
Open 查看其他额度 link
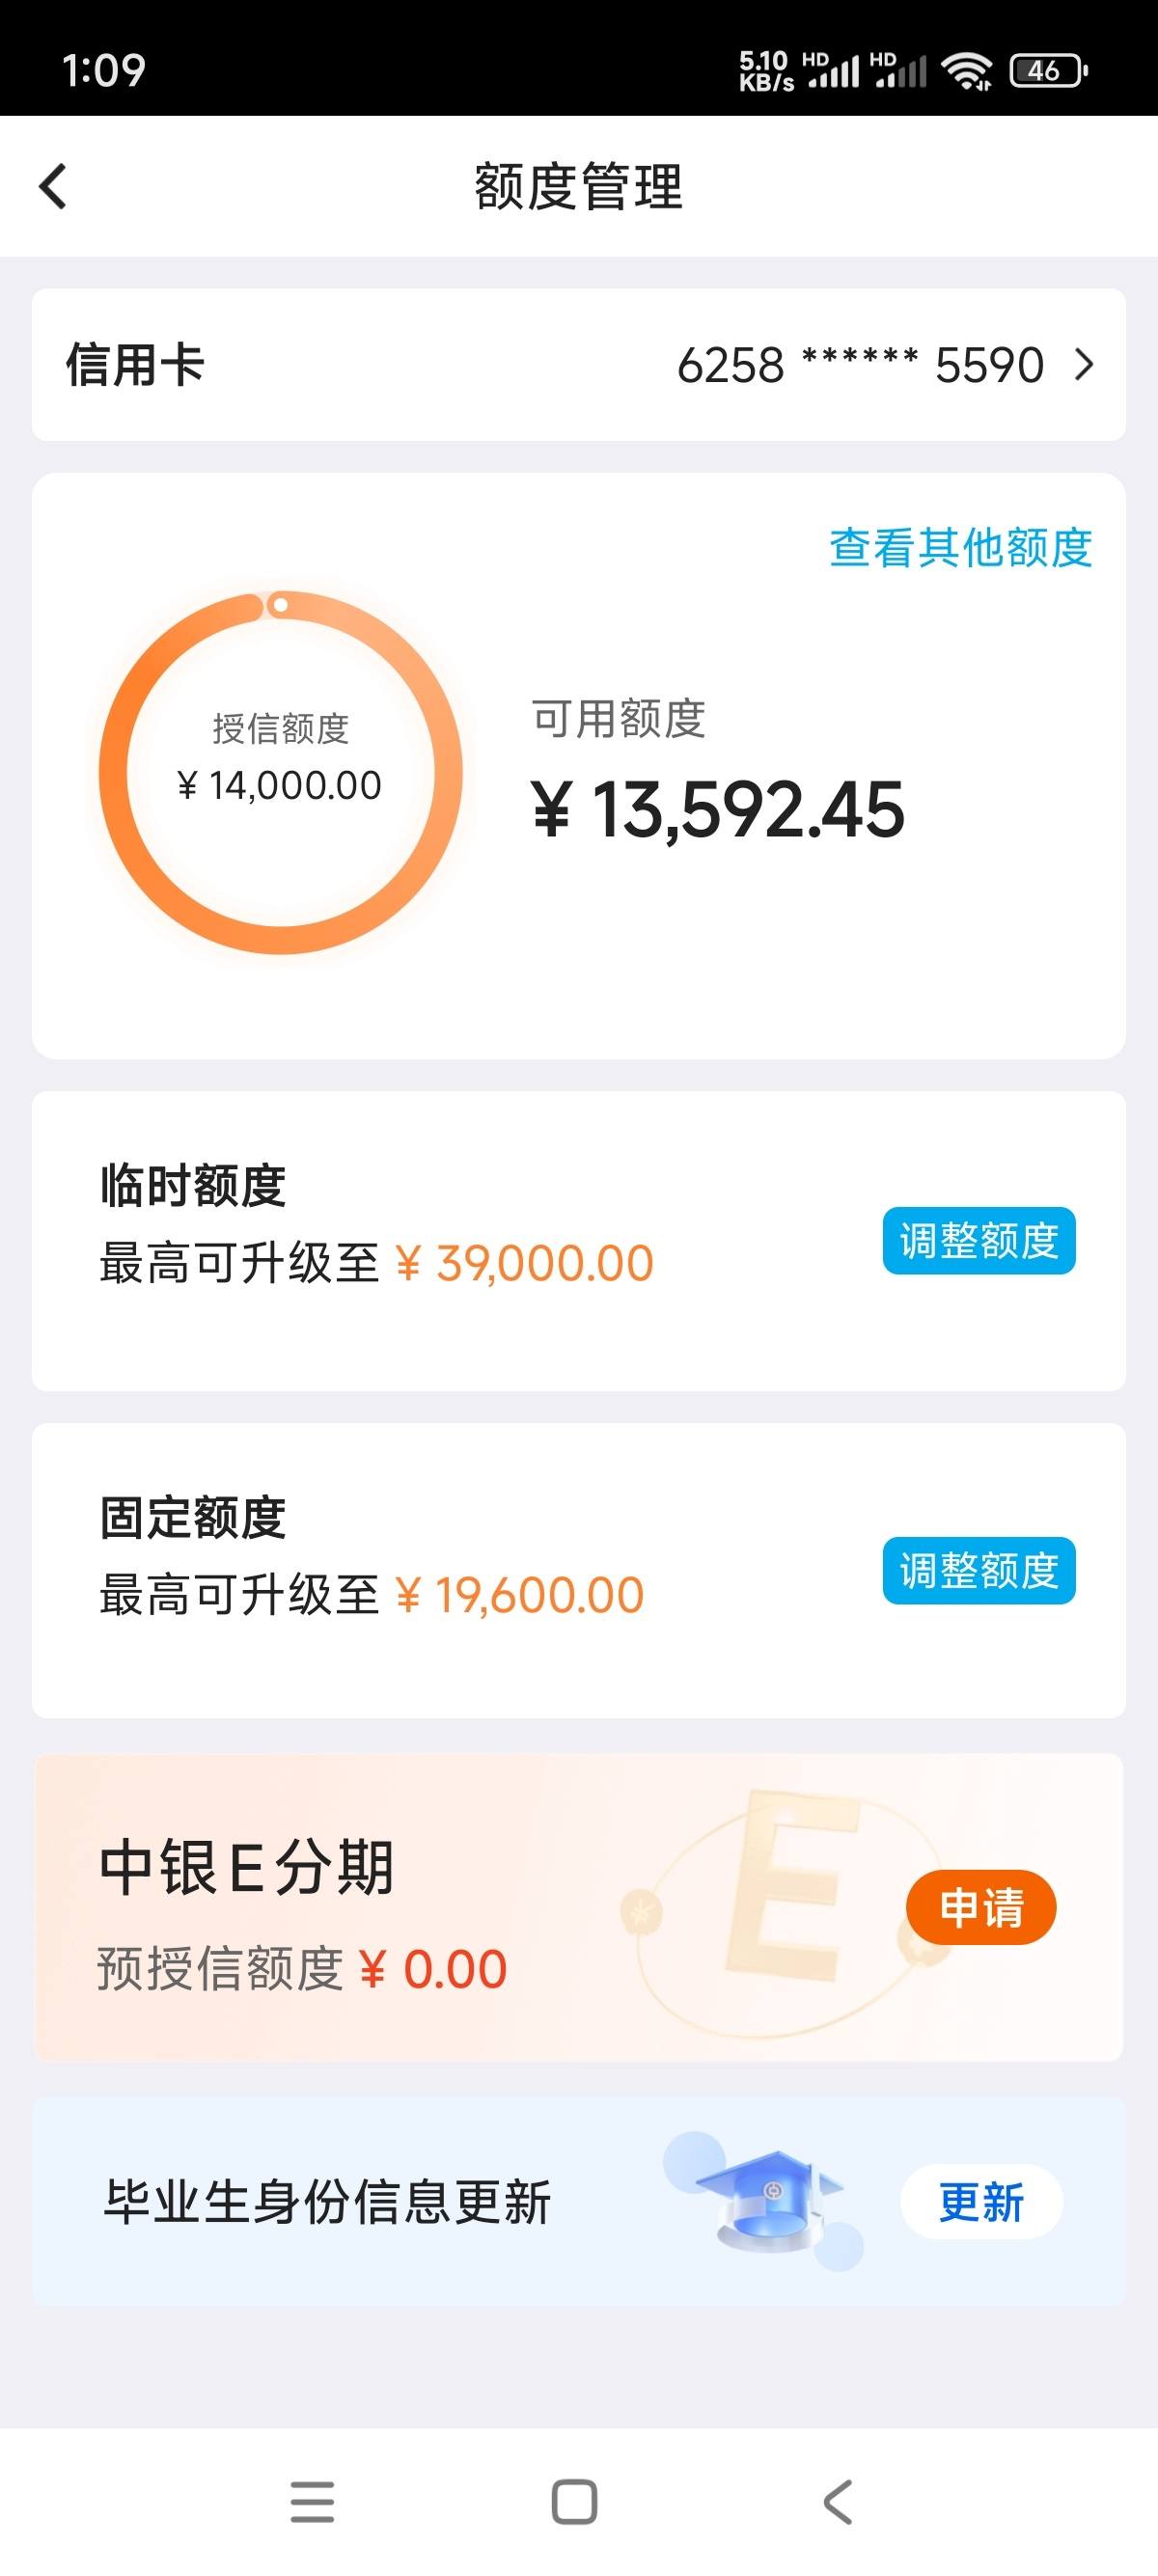pos(960,547)
